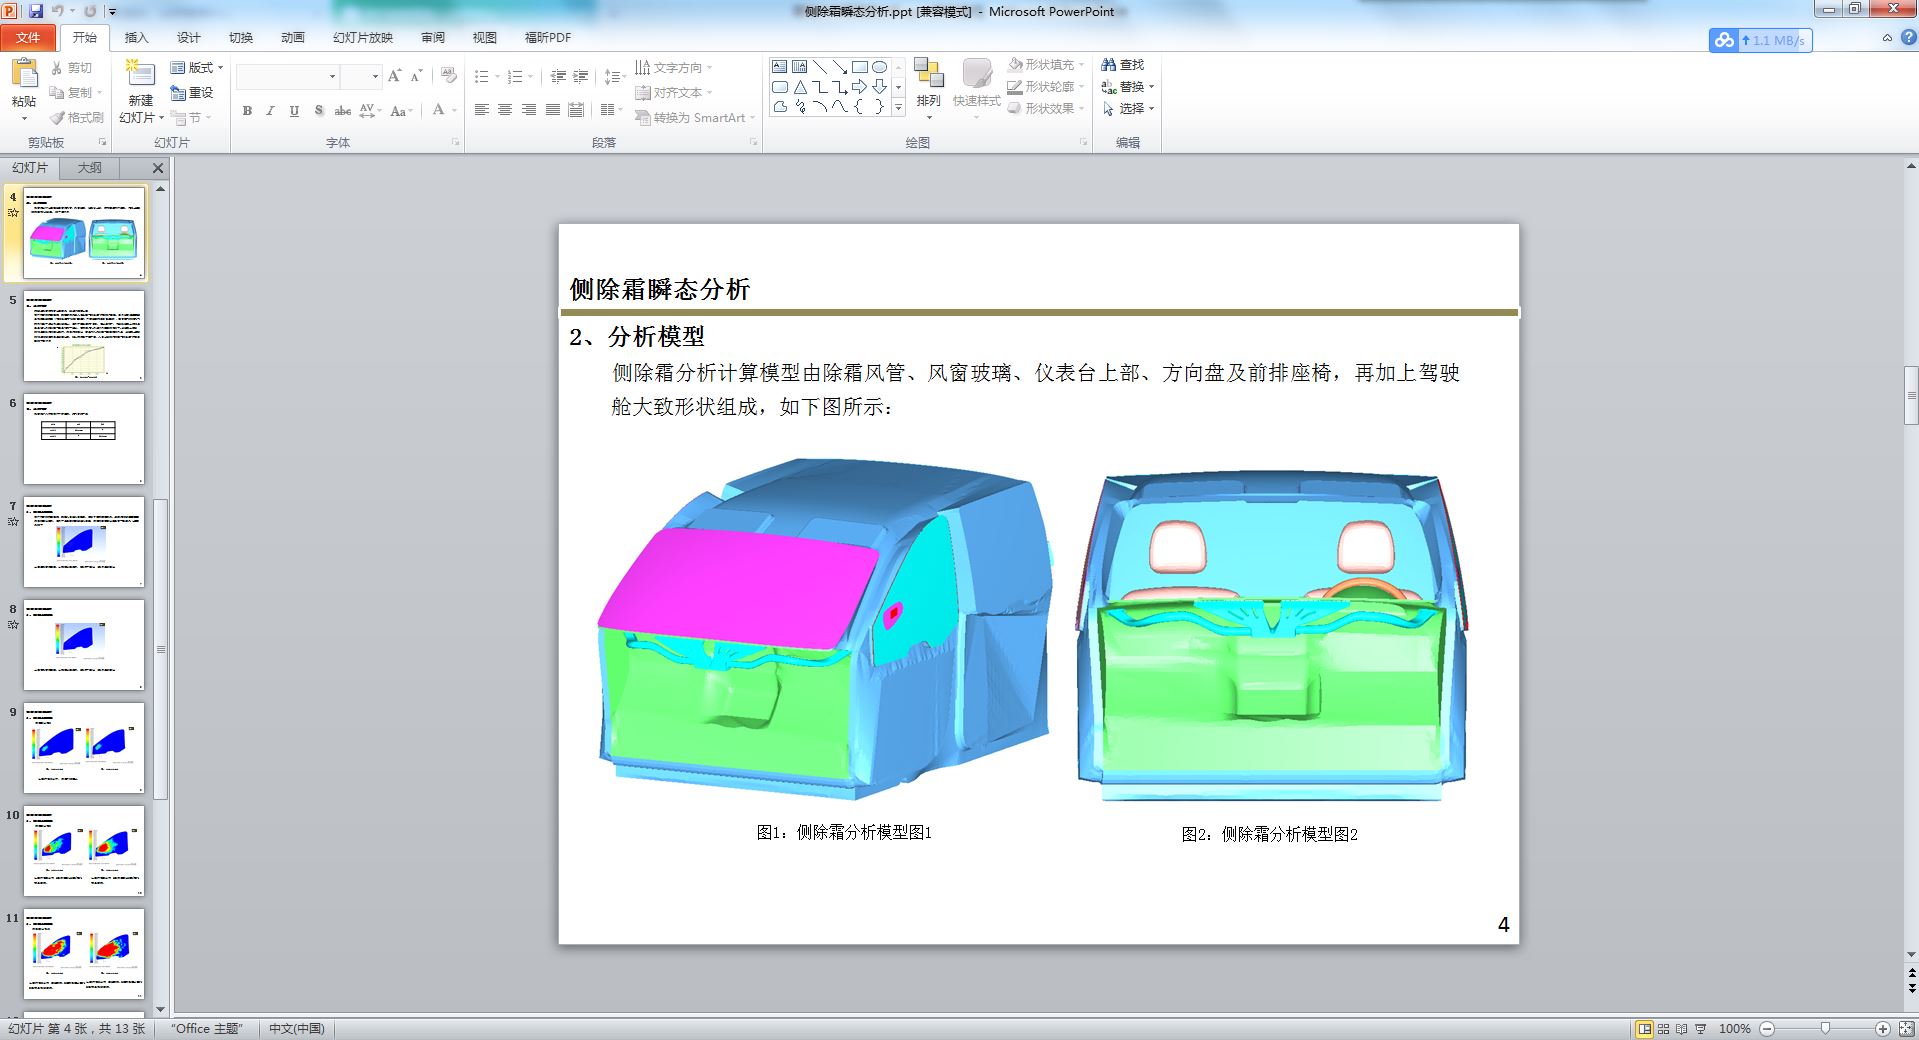Viewport: 1919px width, 1040px height.
Task: Click the zoom slider handle
Action: (x=1825, y=1029)
